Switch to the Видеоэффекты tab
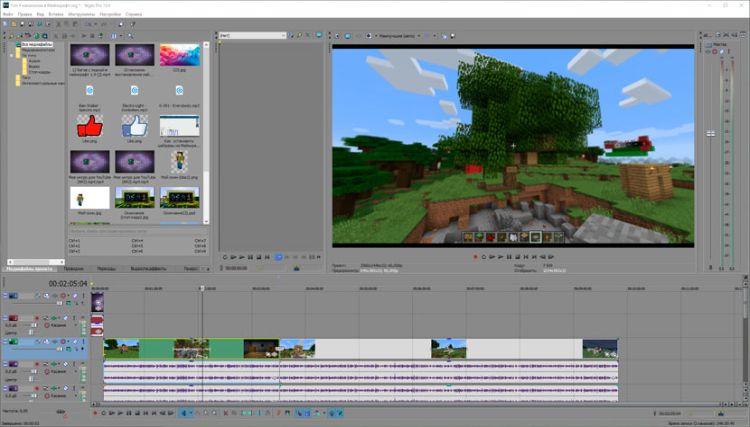The width and height of the screenshot is (750, 427). pyautogui.click(x=148, y=269)
